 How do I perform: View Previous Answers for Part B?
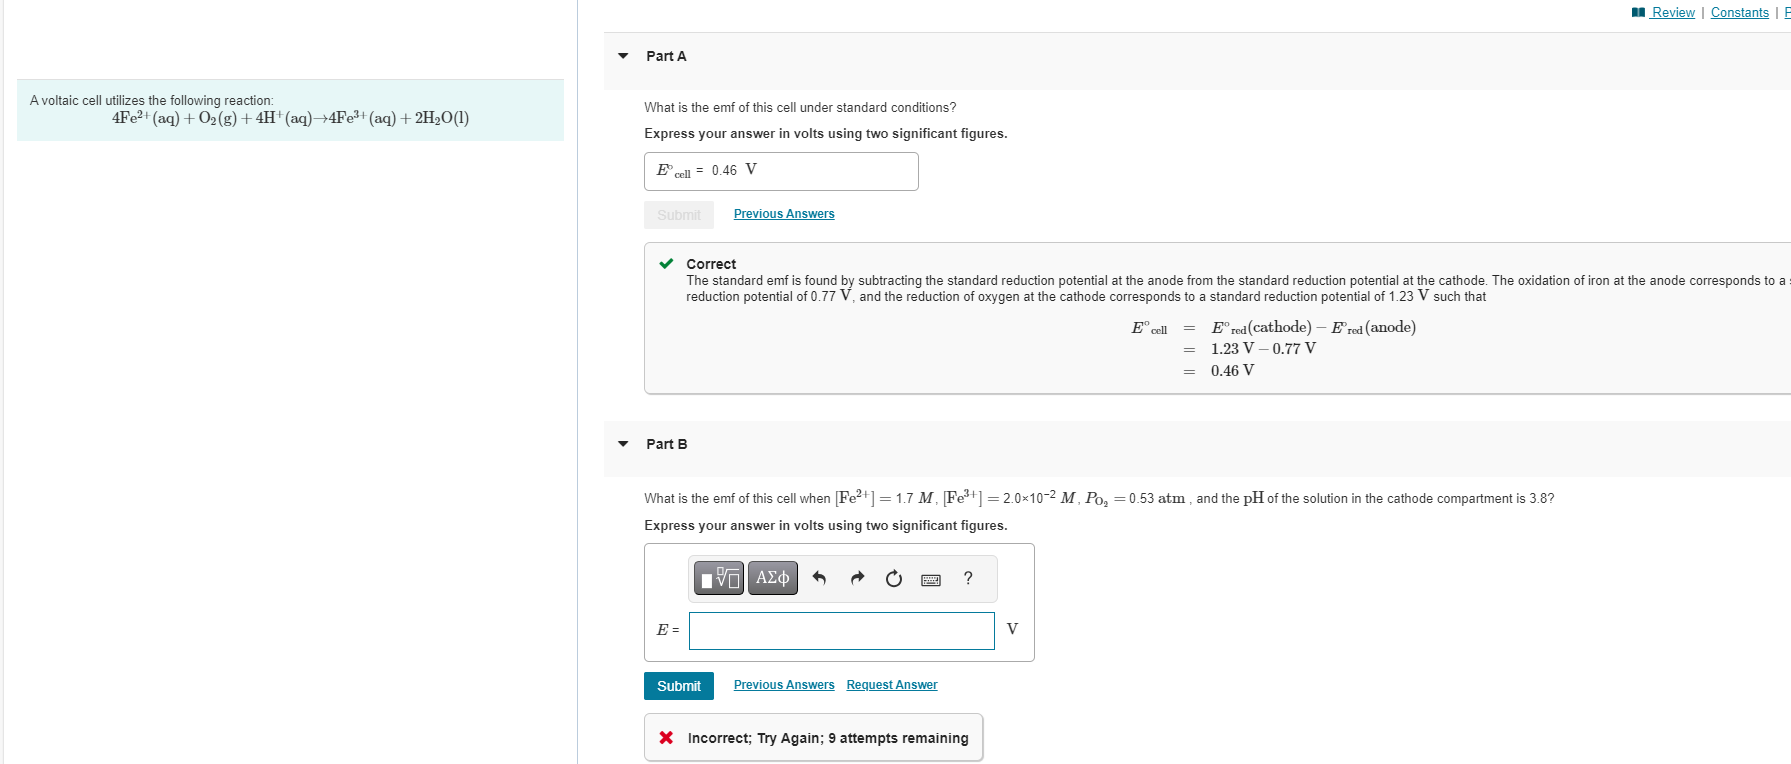coord(784,684)
